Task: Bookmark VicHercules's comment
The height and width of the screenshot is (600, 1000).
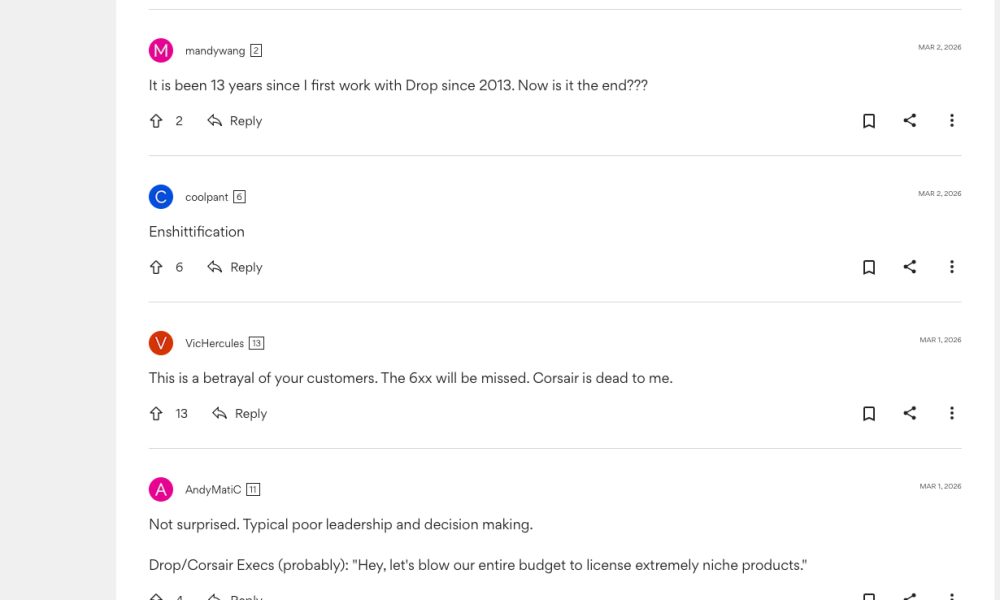Action: click(x=869, y=413)
